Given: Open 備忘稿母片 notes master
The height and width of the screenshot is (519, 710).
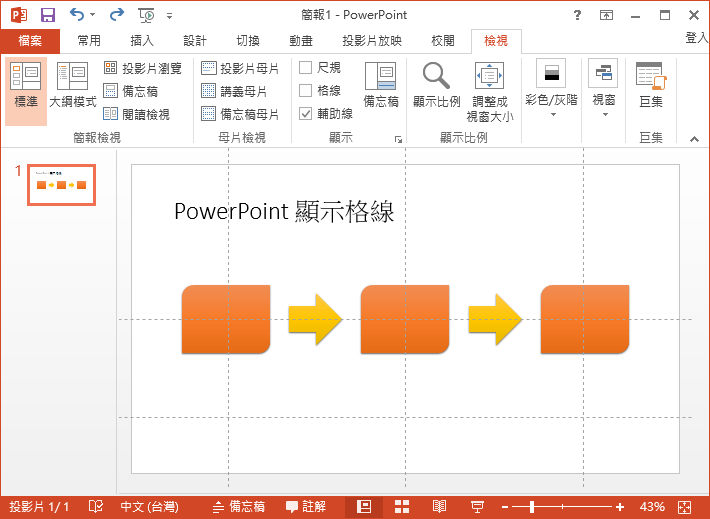Looking at the screenshot, I should (x=240, y=114).
